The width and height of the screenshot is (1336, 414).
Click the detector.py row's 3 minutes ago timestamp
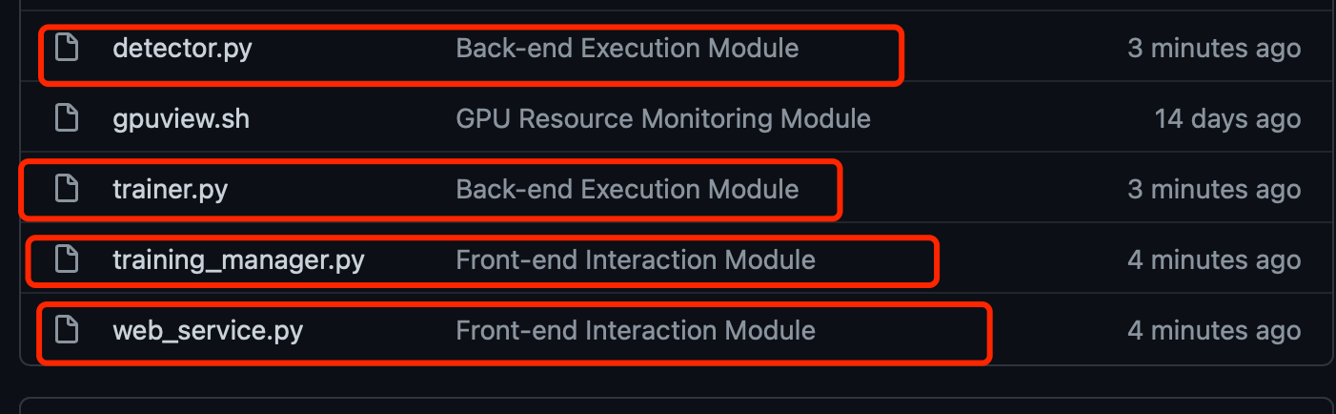coord(1214,47)
